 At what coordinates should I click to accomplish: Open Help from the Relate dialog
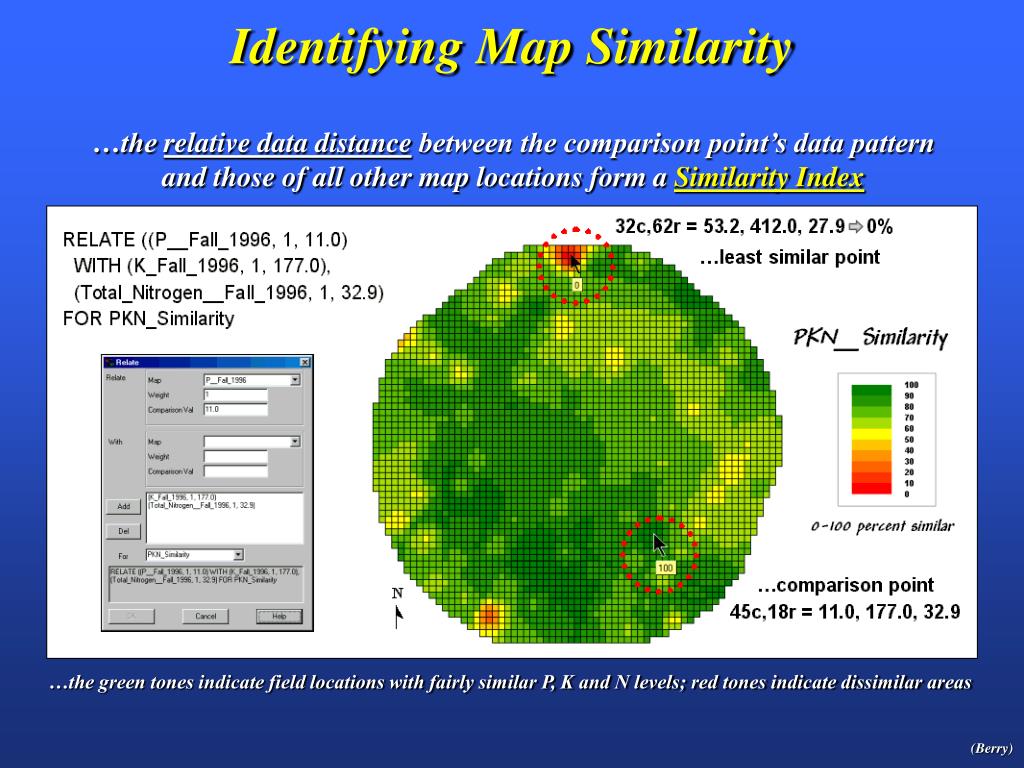pyautogui.click(x=279, y=616)
